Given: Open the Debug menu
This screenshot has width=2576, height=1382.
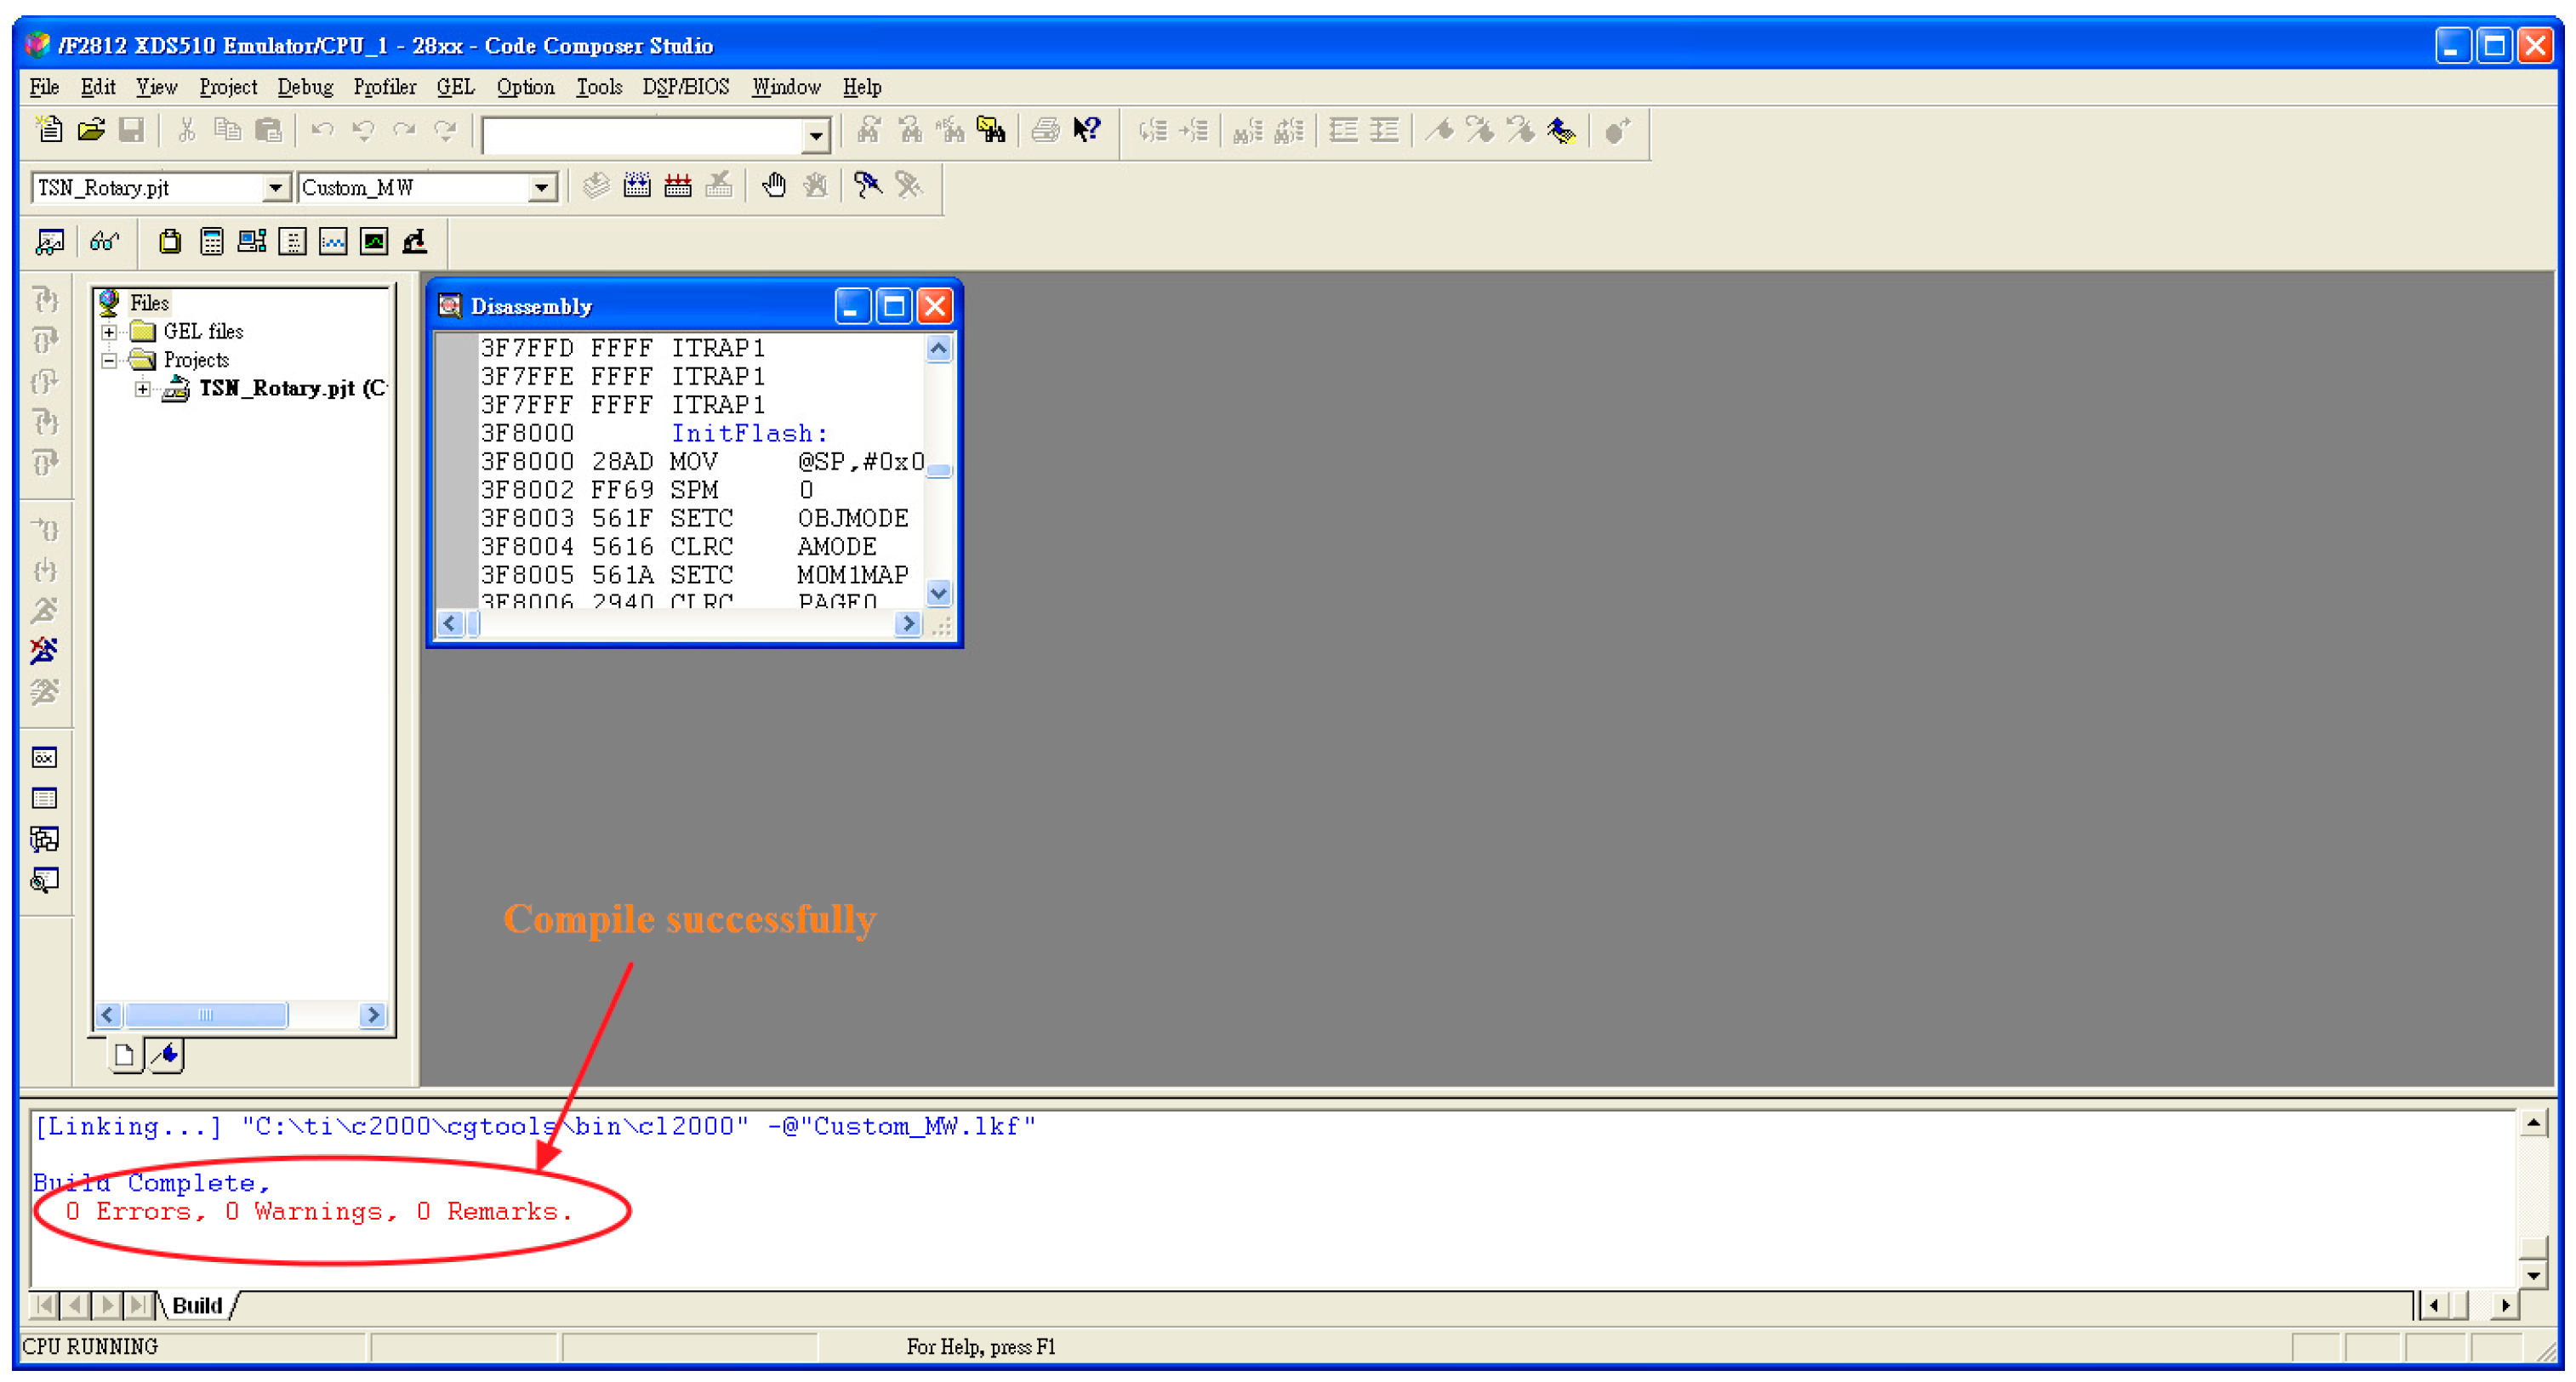Looking at the screenshot, I should click(x=304, y=87).
